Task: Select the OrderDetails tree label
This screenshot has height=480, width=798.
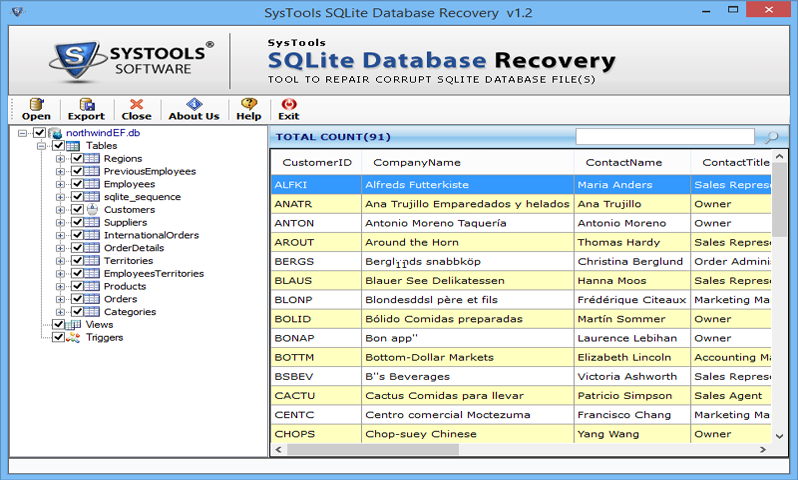Action: [x=134, y=248]
